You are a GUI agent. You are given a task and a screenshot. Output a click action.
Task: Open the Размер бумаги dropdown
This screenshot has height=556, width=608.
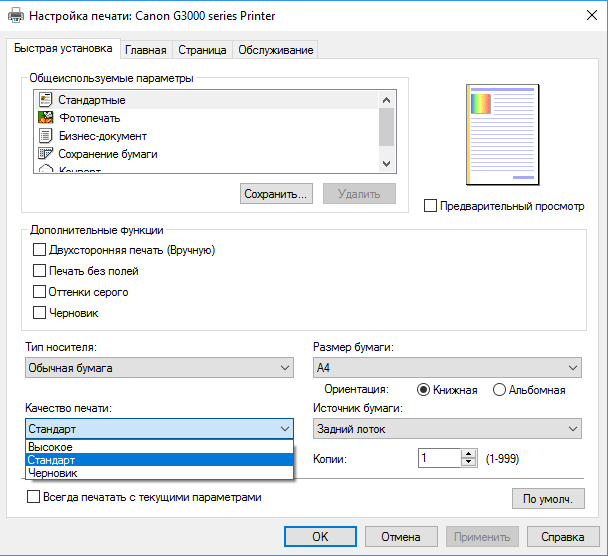447,368
